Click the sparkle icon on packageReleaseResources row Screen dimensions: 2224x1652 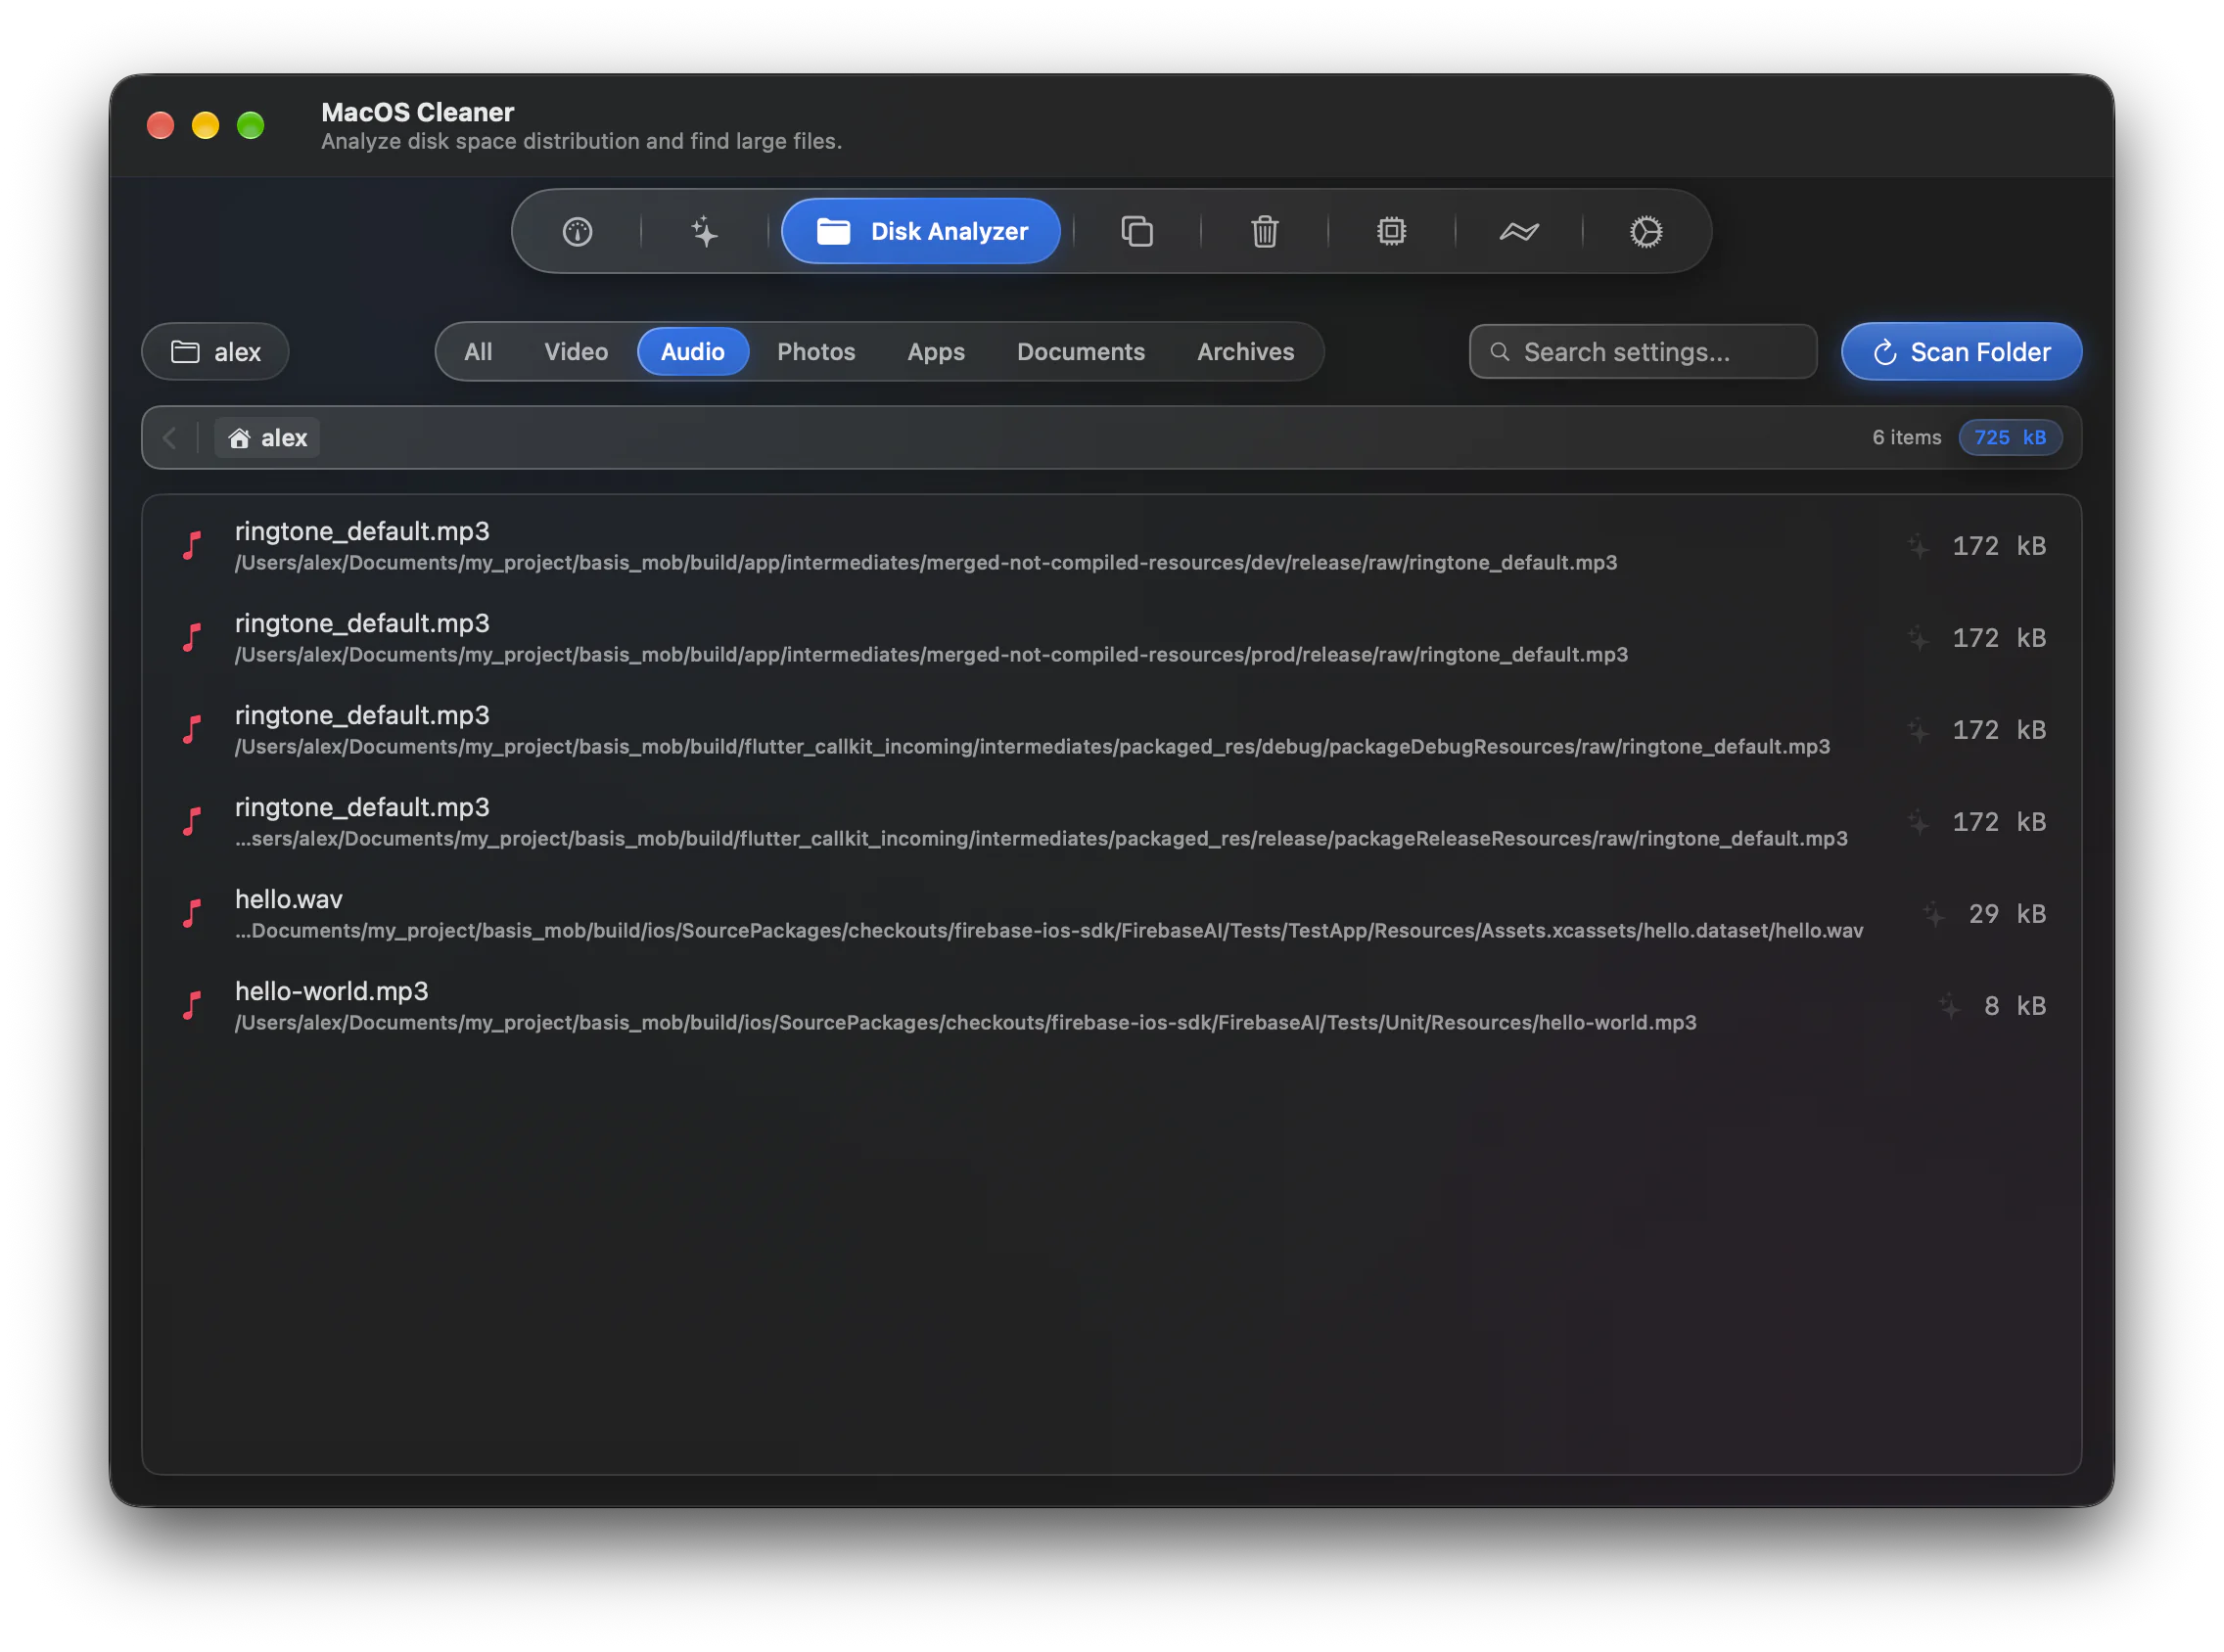(1918, 822)
